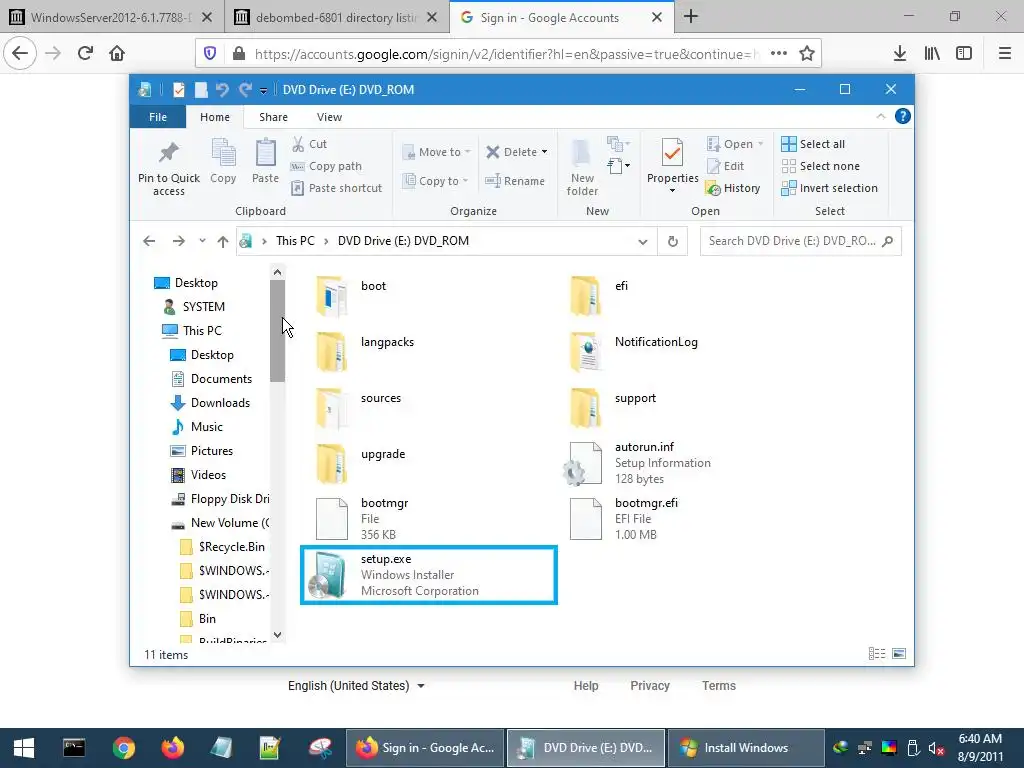This screenshot has width=1024, height=768.
Task: Select $Recycle.Bin in navigation tree
Action: click(x=231, y=547)
